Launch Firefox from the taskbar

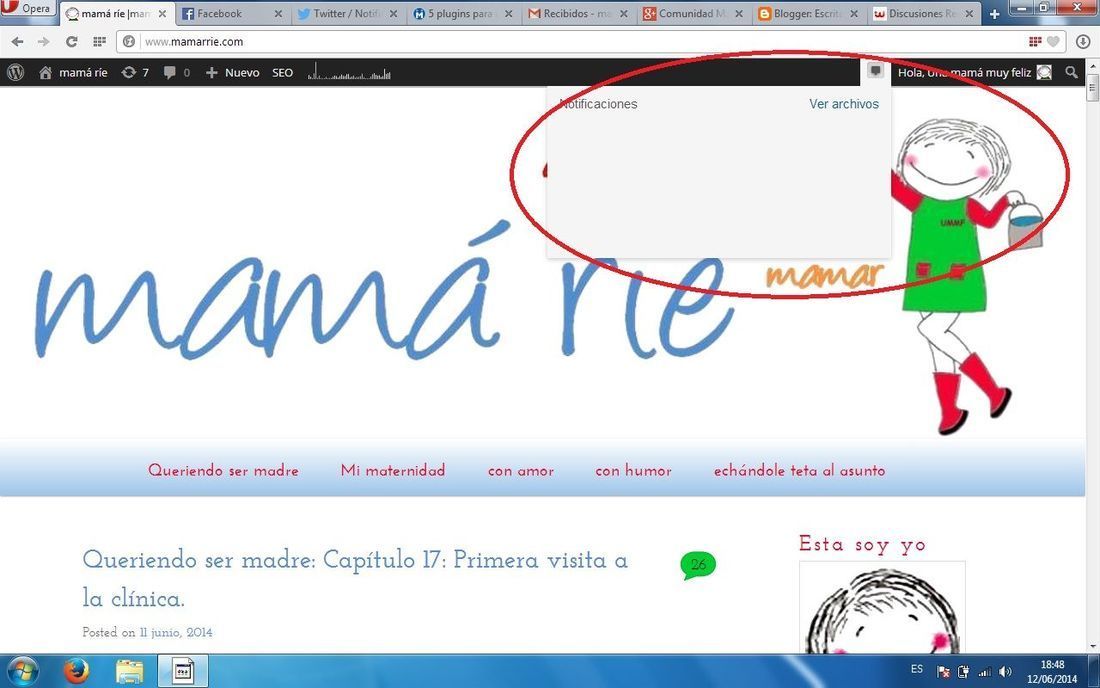(76, 671)
